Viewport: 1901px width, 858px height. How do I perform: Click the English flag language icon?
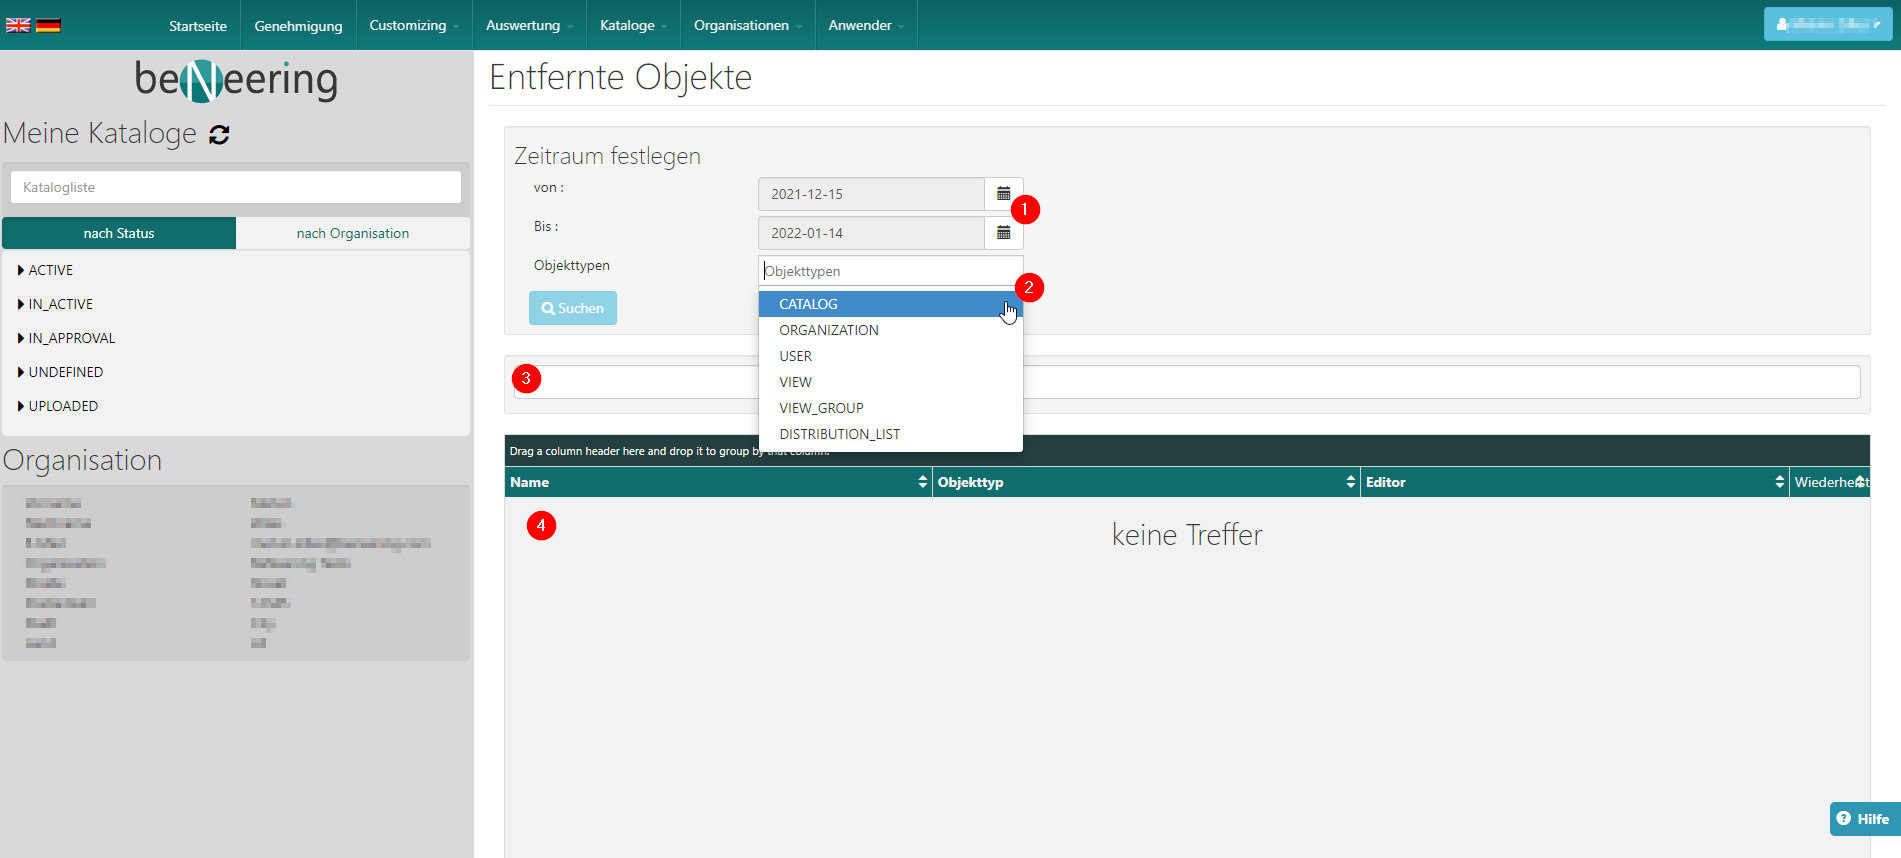click(18, 25)
